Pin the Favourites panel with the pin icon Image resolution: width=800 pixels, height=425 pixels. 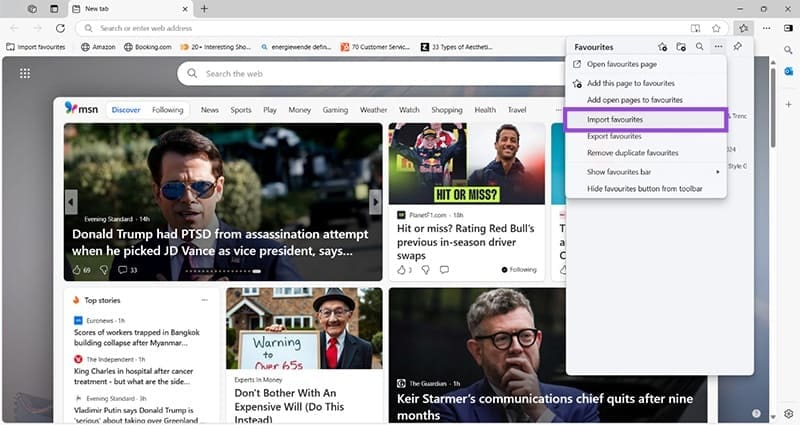737,47
